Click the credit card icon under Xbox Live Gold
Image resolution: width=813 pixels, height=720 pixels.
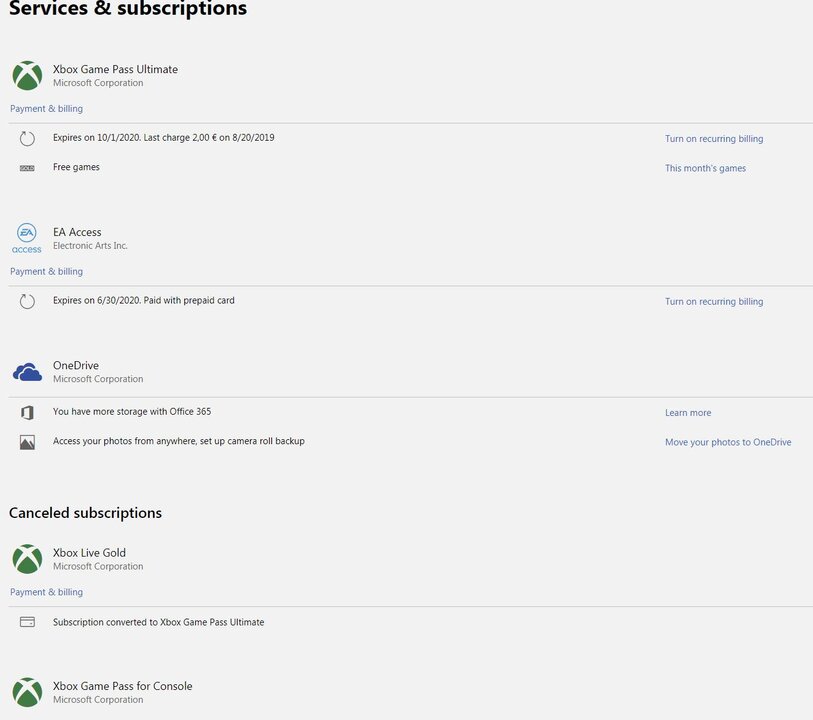click(27, 622)
